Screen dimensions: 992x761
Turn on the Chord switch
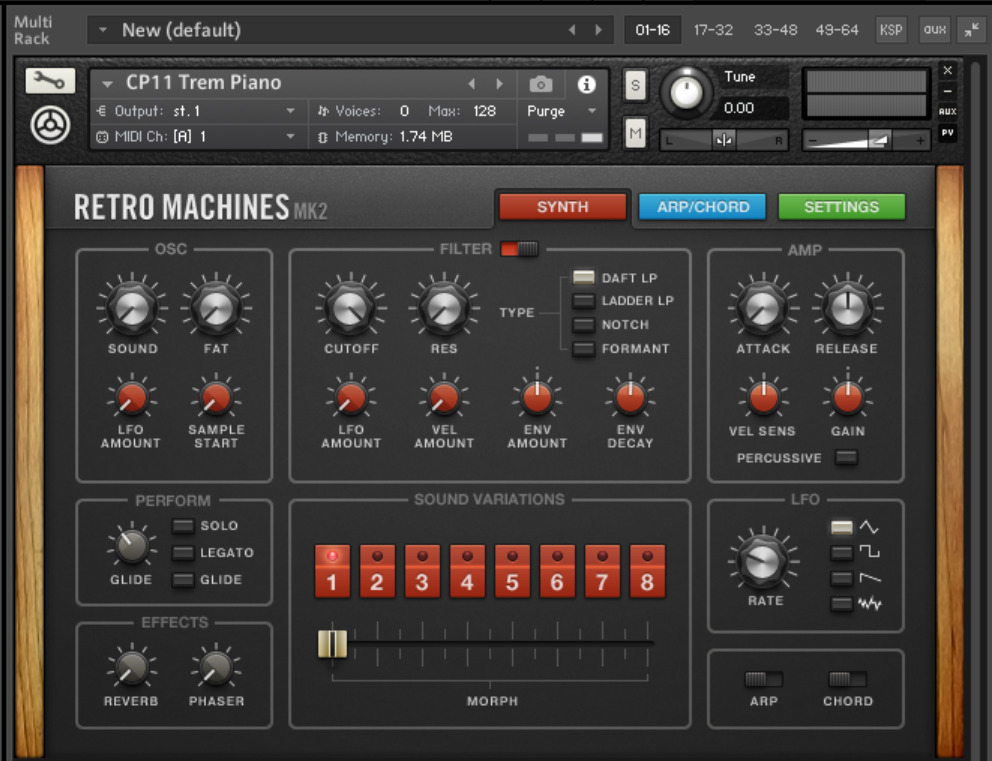tap(847, 679)
